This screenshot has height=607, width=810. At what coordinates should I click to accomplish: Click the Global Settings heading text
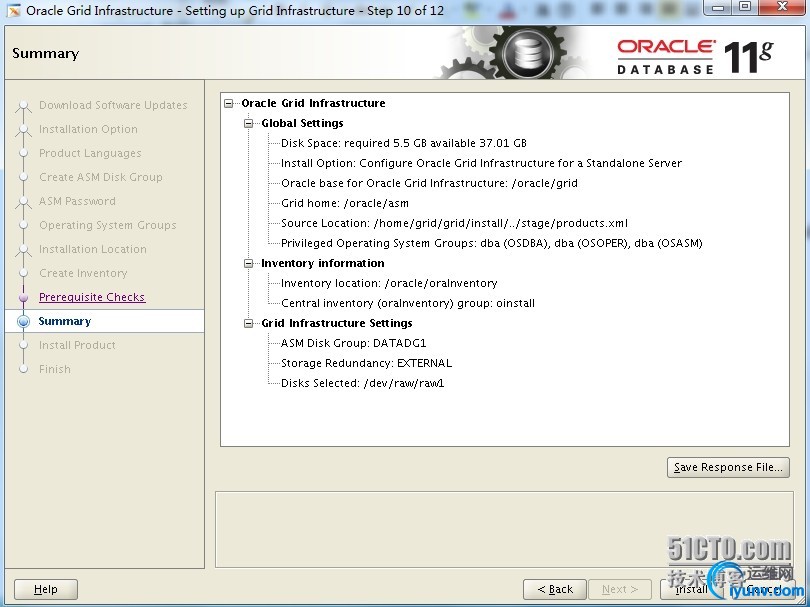tap(302, 123)
